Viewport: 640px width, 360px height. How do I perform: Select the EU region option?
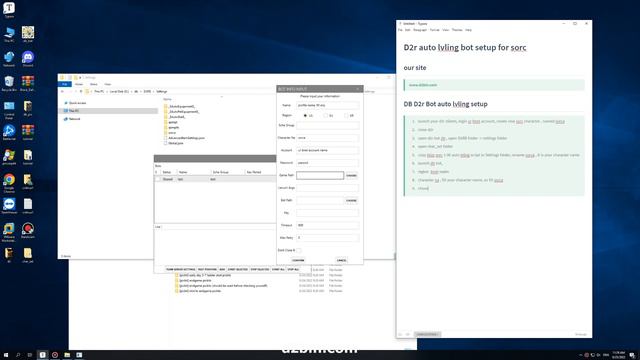click(326, 116)
